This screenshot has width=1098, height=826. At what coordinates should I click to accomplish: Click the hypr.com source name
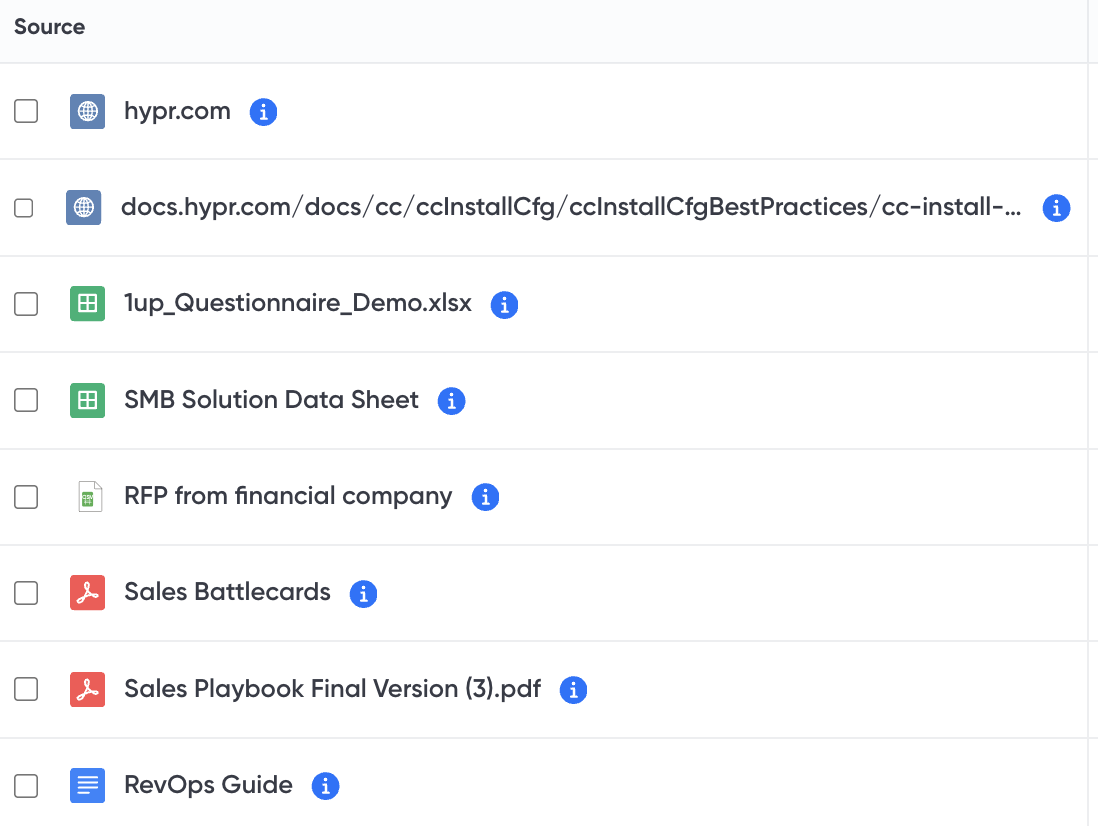pyautogui.click(x=177, y=111)
